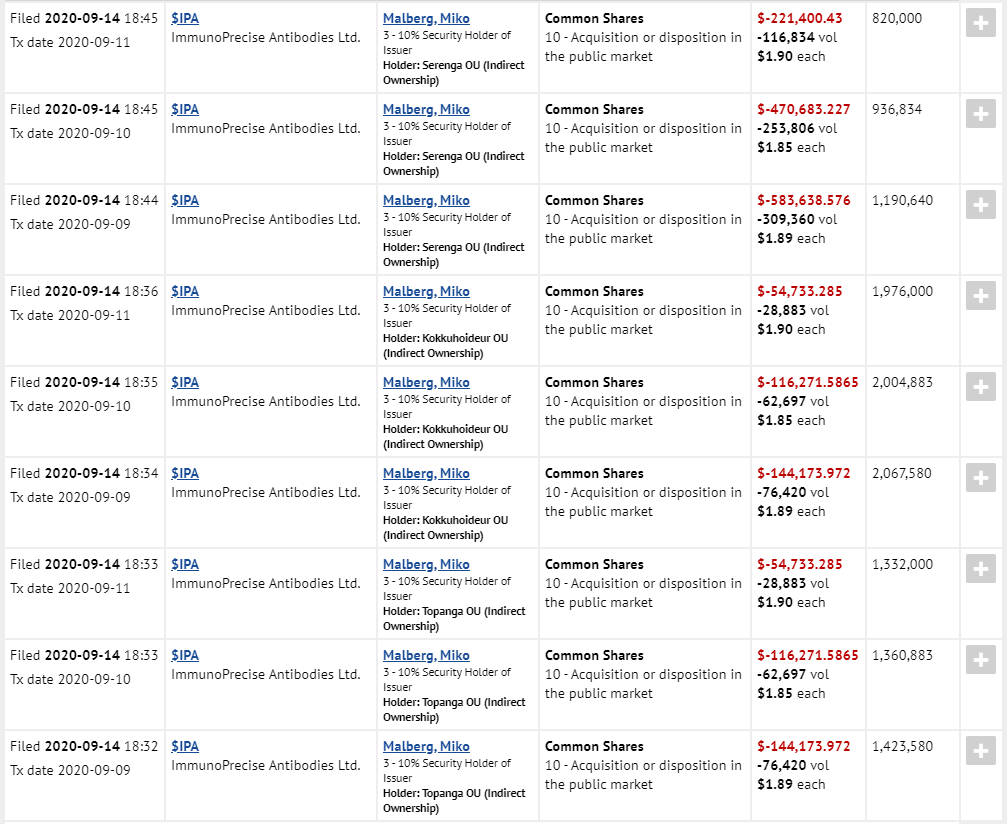Expand the row with balance 1,423,580

click(980, 752)
